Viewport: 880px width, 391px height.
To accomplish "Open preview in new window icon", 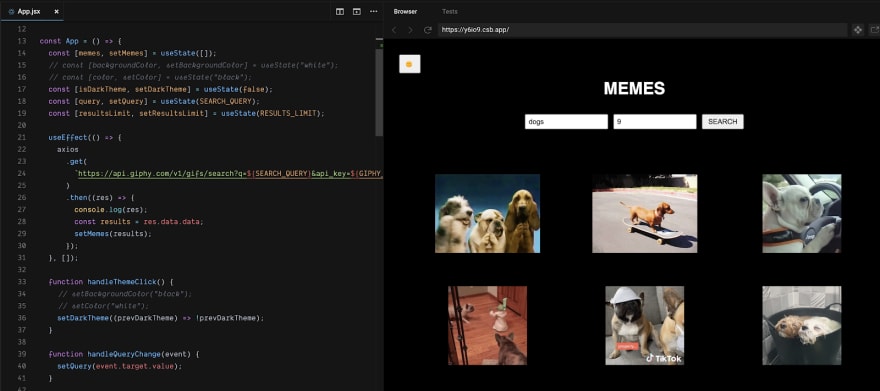I will [874, 30].
